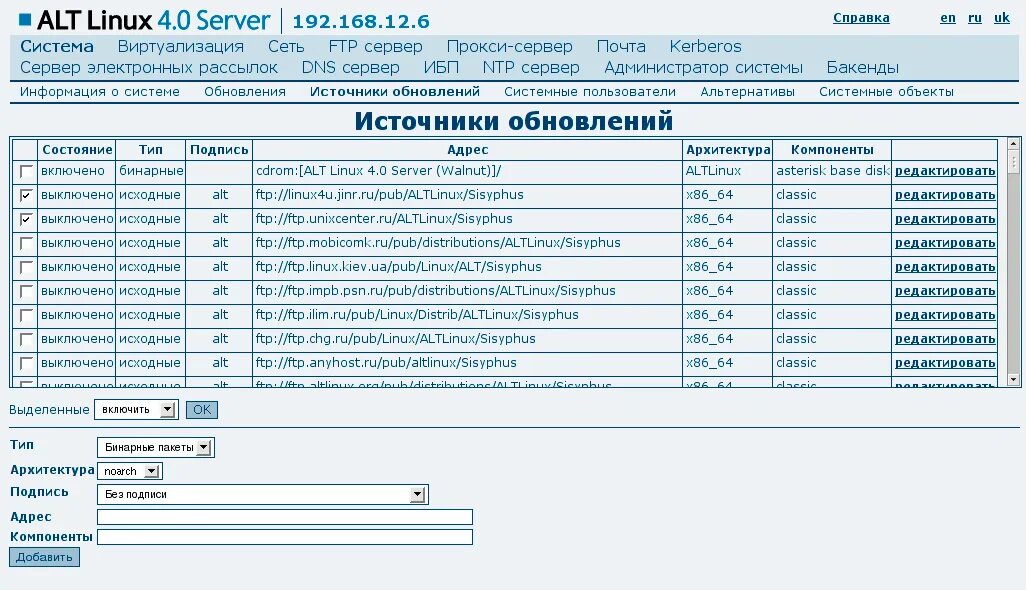The image size is (1026, 590).
Task: Open the Справка help link
Action: pyautogui.click(x=861, y=18)
